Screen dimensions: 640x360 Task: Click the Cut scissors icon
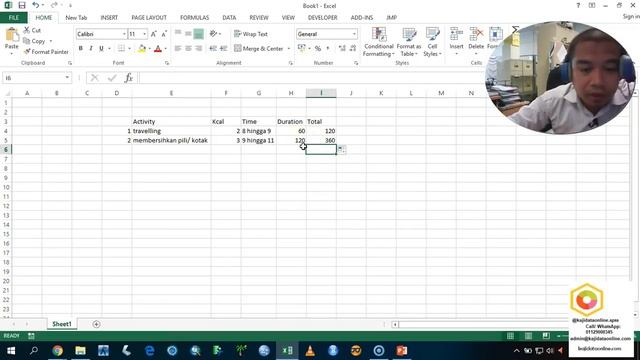[x=27, y=30]
